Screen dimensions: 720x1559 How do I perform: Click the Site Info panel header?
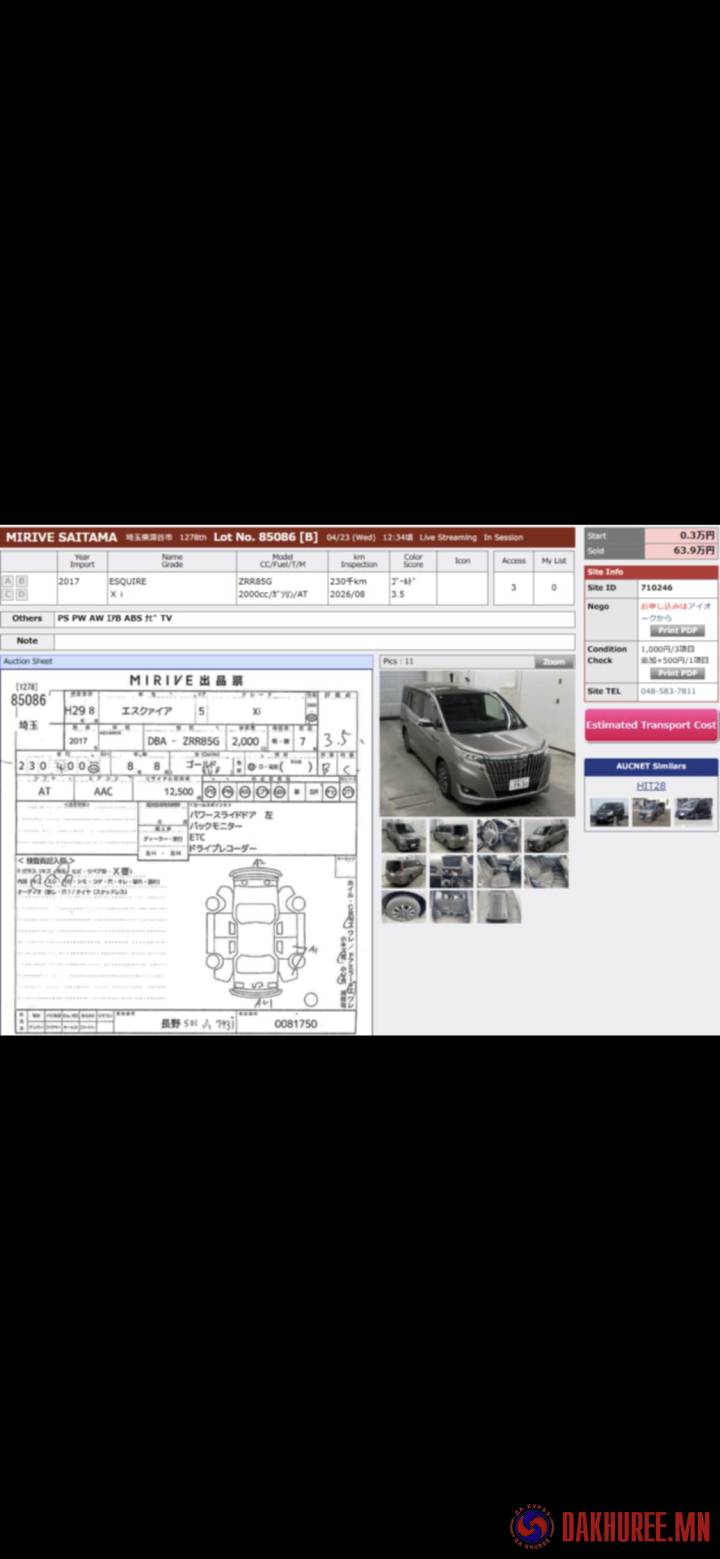651,572
